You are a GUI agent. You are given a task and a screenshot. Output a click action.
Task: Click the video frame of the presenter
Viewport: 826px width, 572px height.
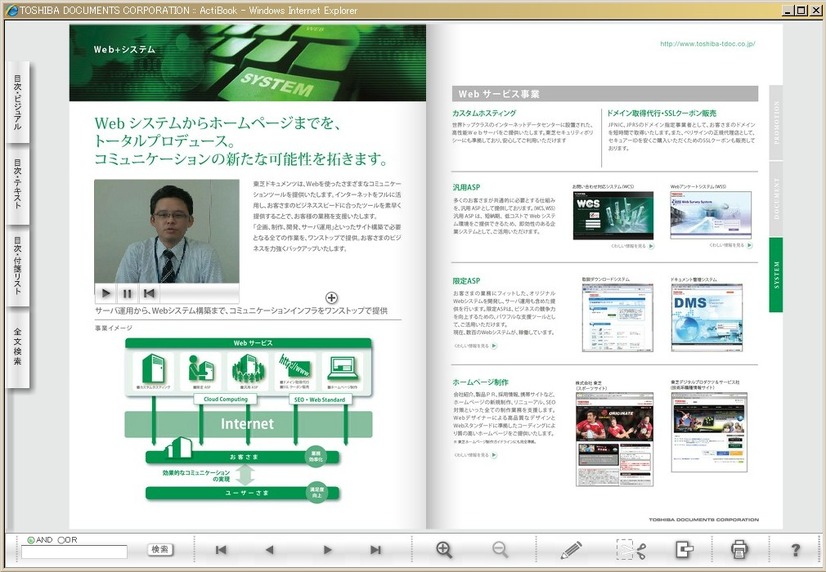point(166,231)
